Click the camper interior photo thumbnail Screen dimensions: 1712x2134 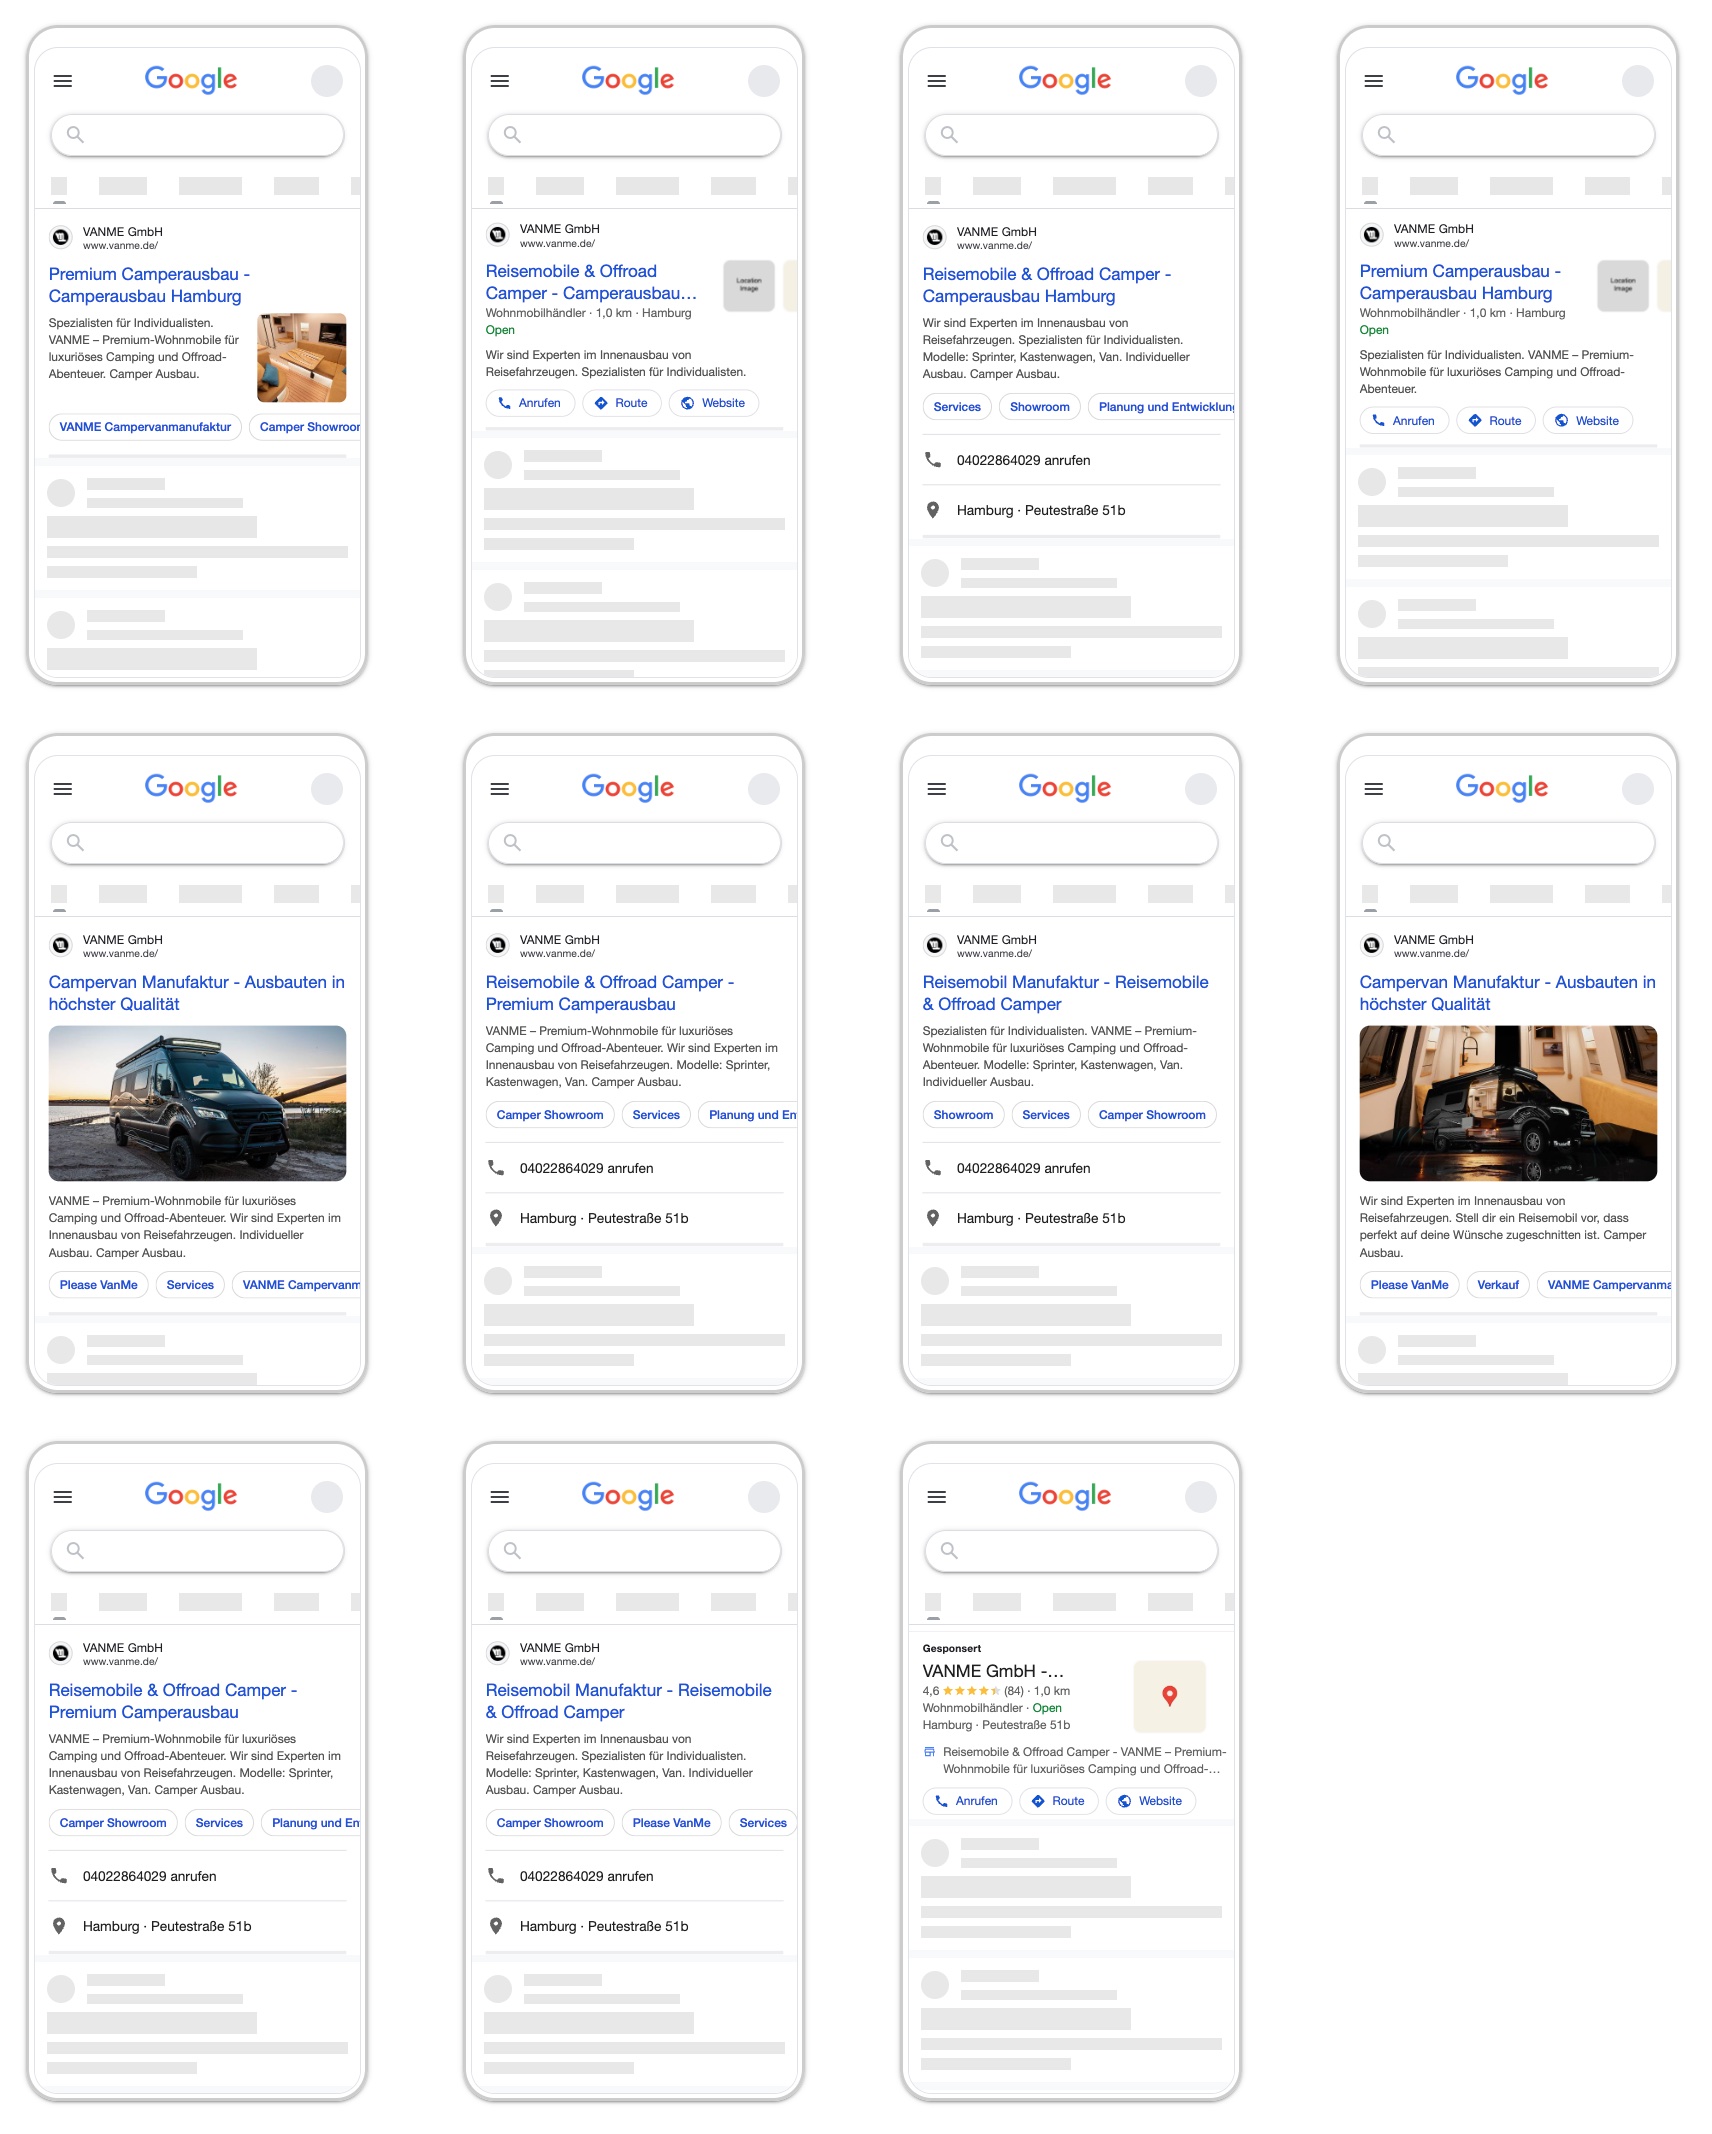[x=301, y=358]
